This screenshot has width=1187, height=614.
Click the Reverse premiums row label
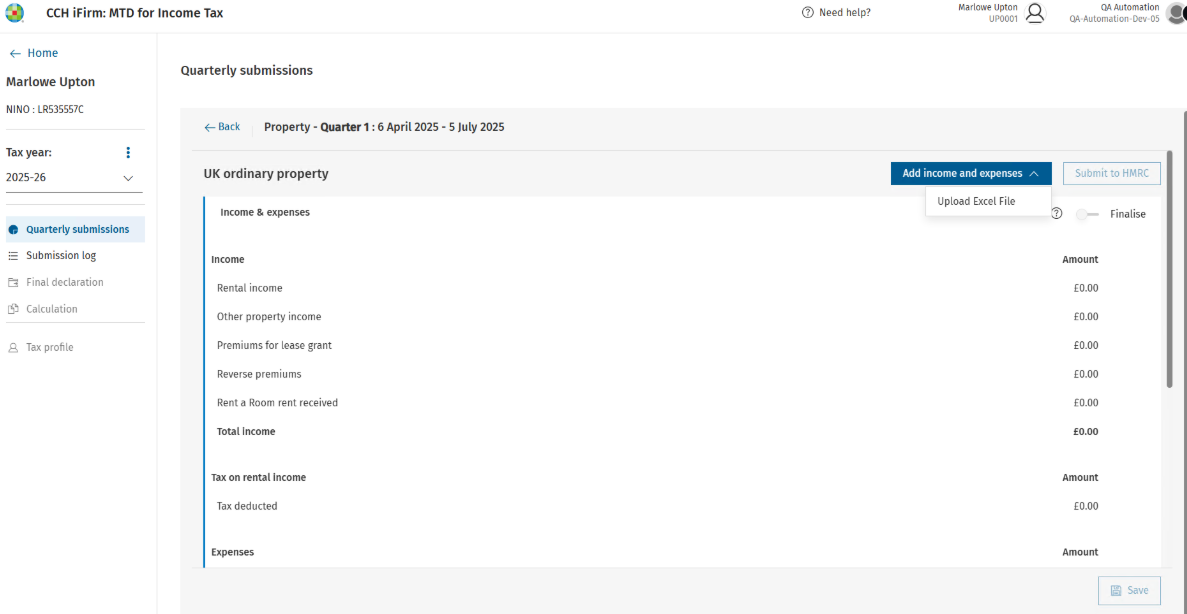pyautogui.click(x=259, y=374)
